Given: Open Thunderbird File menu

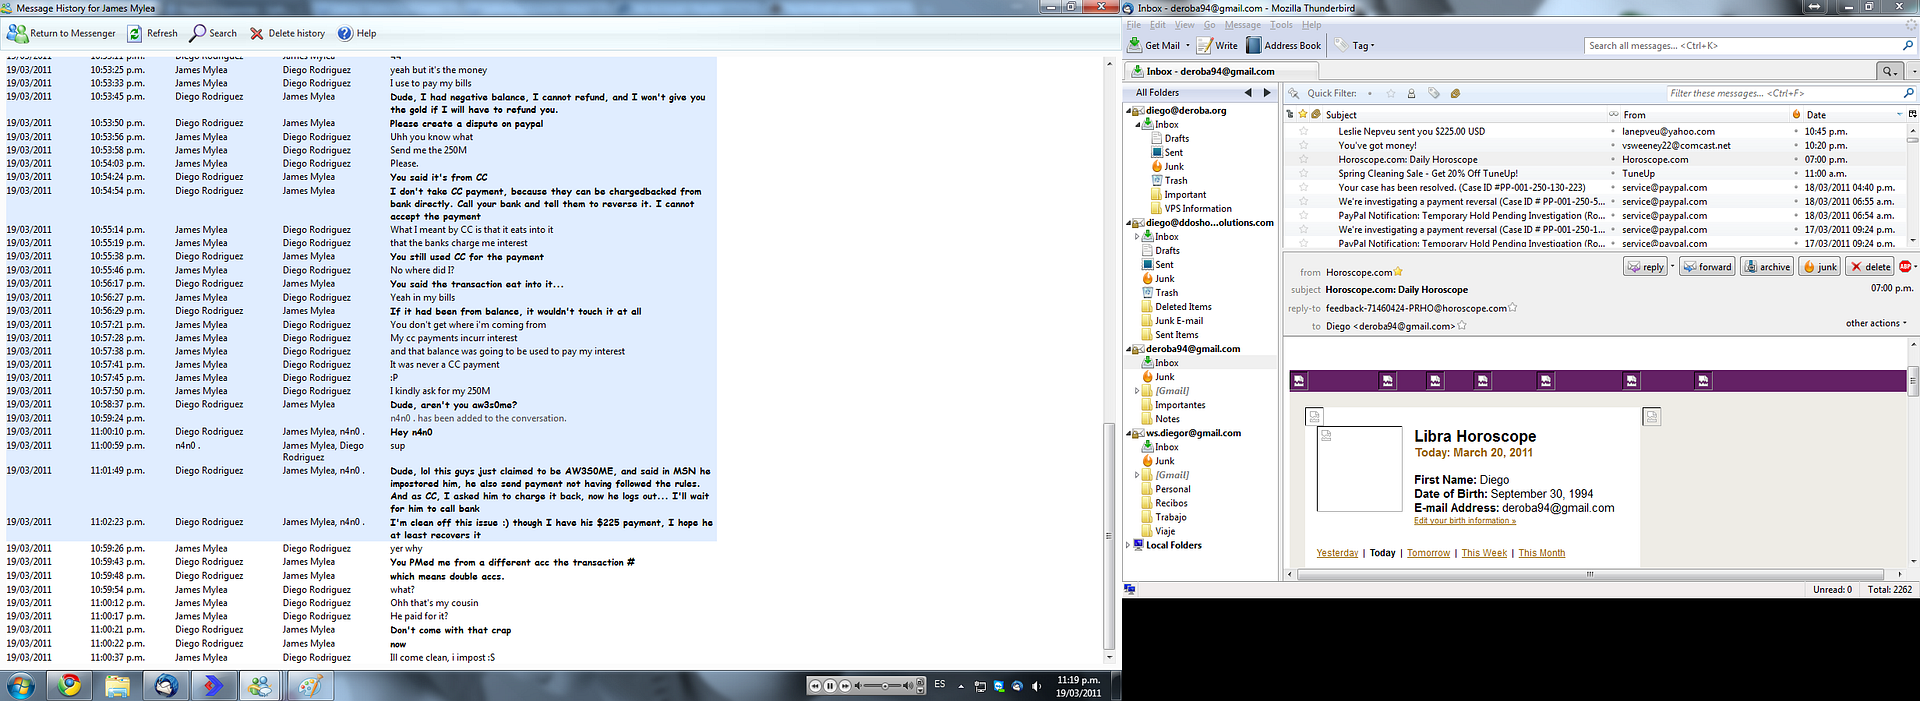Looking at the screenshot, I should click(x=1133, y=25).
